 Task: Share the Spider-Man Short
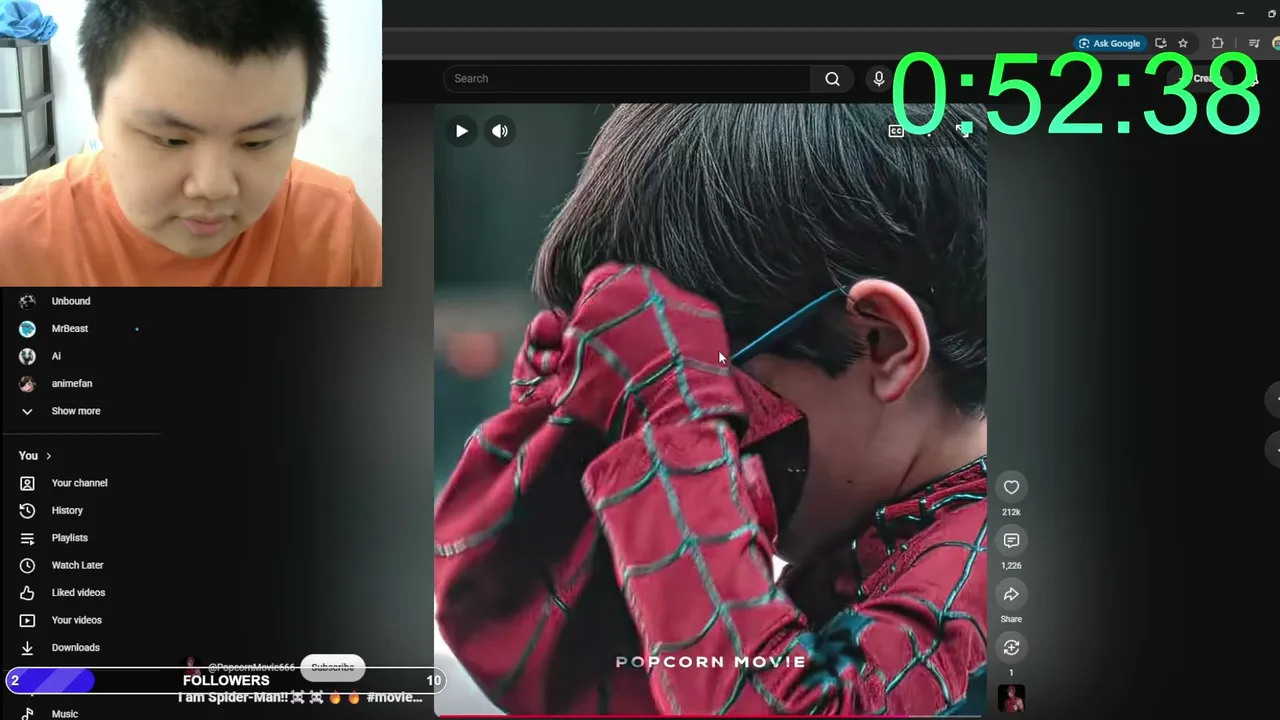pos(1011,595)
